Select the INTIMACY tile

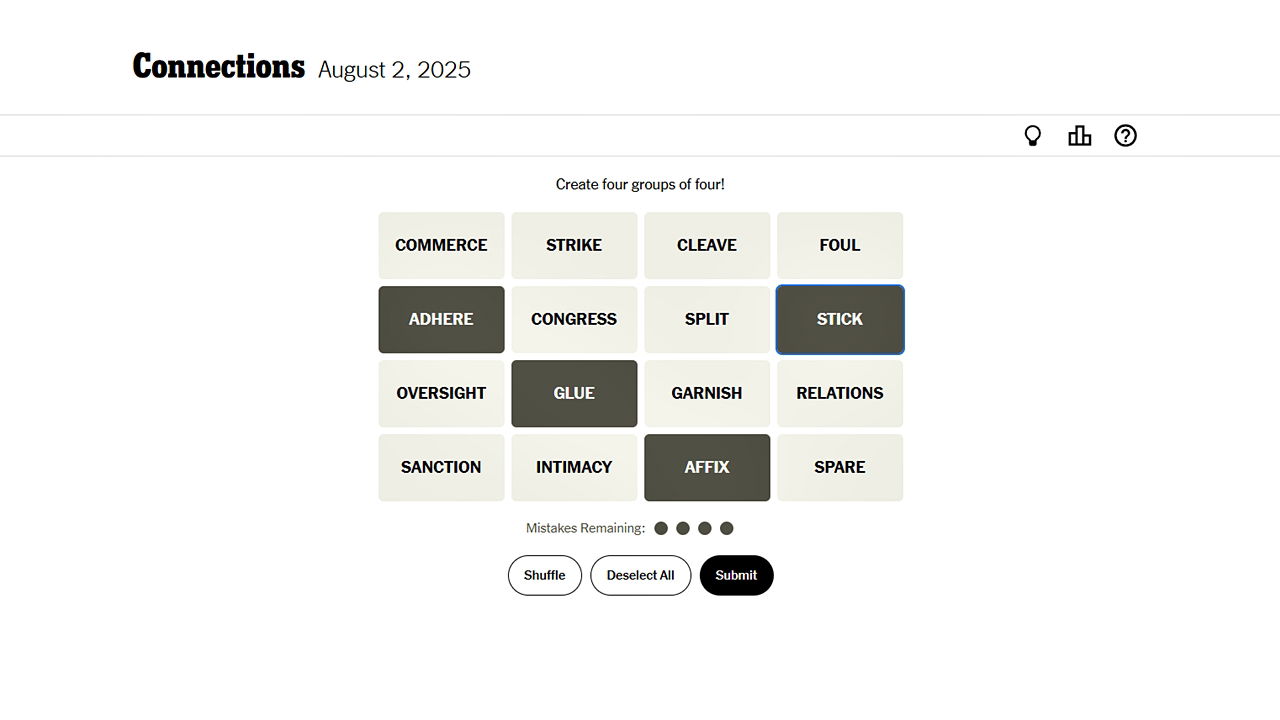[574, 467]
